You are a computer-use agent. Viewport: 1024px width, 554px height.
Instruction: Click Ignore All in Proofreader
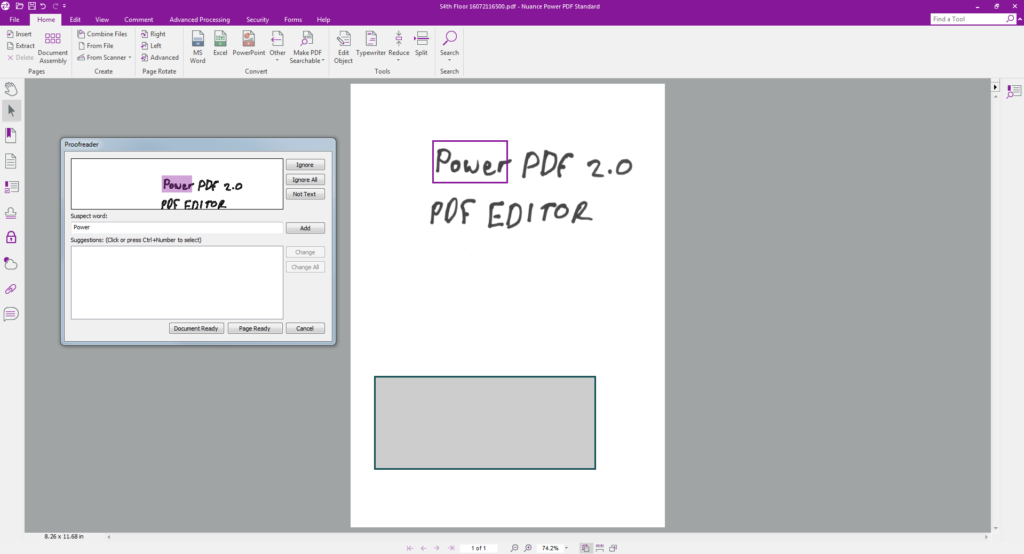coord(305,180)
